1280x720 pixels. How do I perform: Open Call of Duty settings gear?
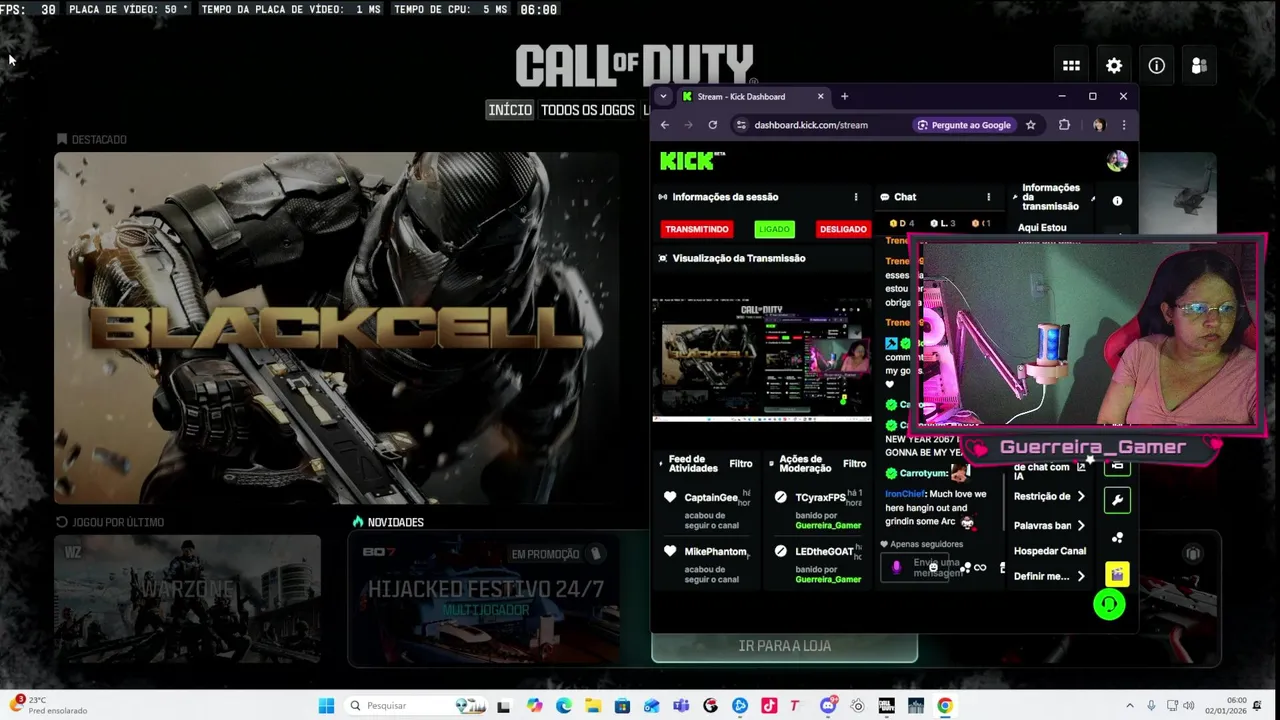pos(1114,66)
